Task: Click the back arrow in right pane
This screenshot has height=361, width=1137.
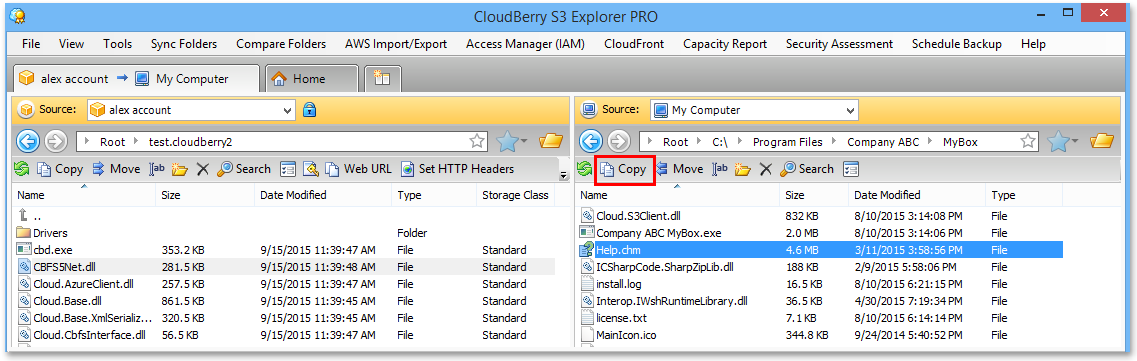Action: point(591,141)
